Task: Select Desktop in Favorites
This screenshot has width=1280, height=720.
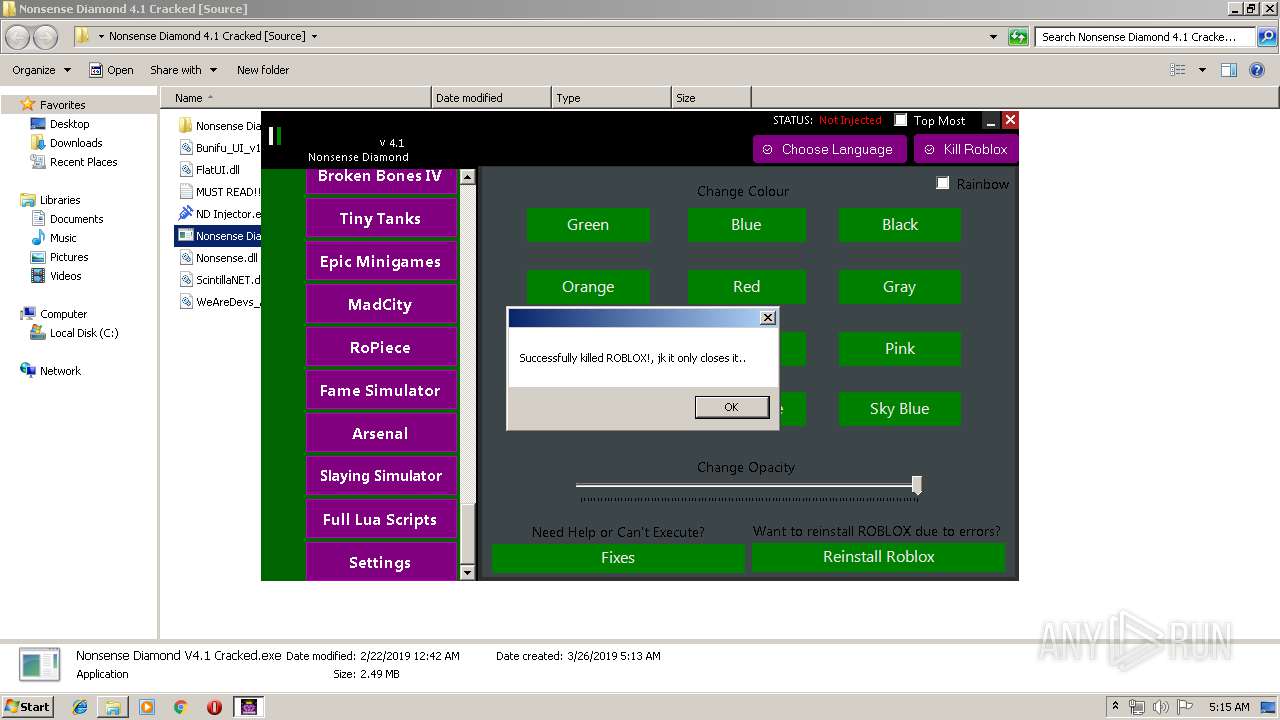Action: coord(69,124)
